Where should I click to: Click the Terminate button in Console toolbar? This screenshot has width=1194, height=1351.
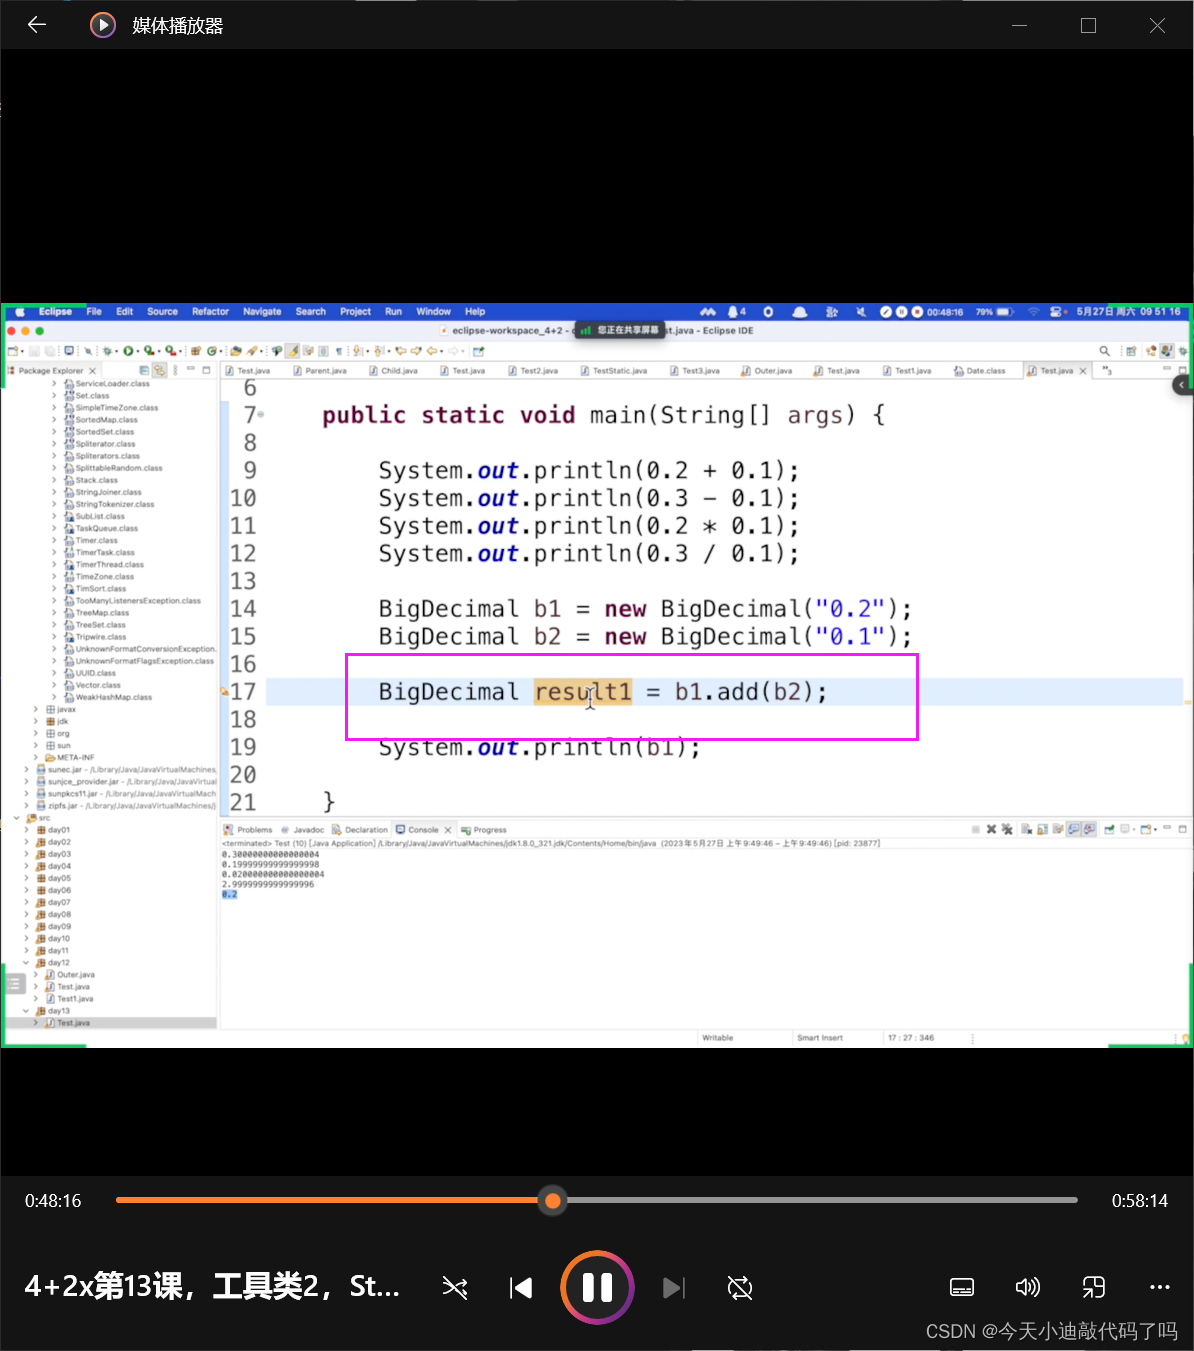point(978,829)
